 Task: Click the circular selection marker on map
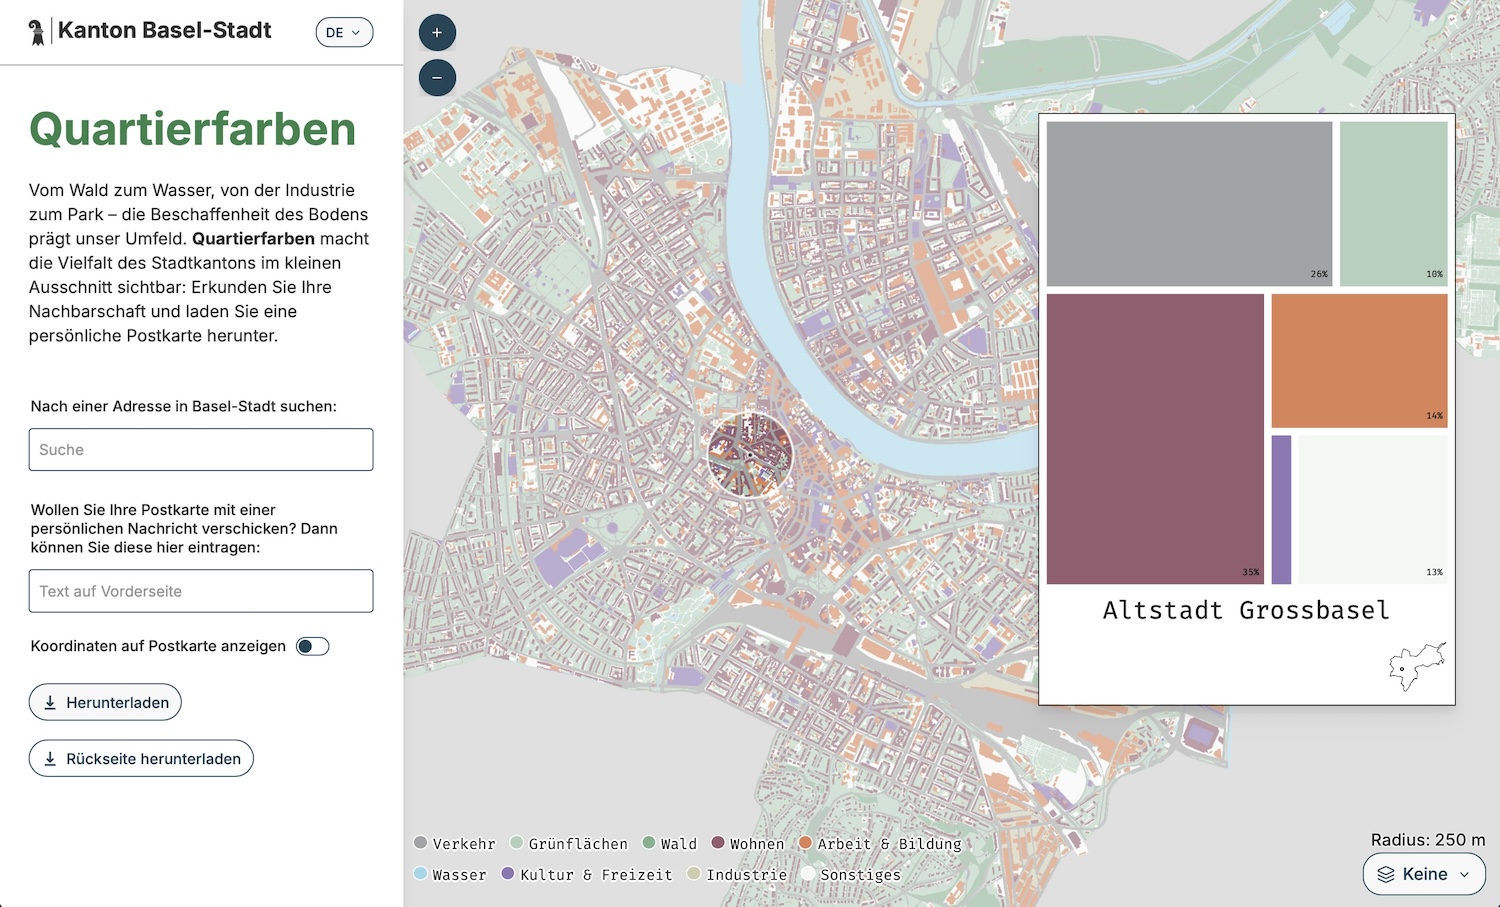750,455
